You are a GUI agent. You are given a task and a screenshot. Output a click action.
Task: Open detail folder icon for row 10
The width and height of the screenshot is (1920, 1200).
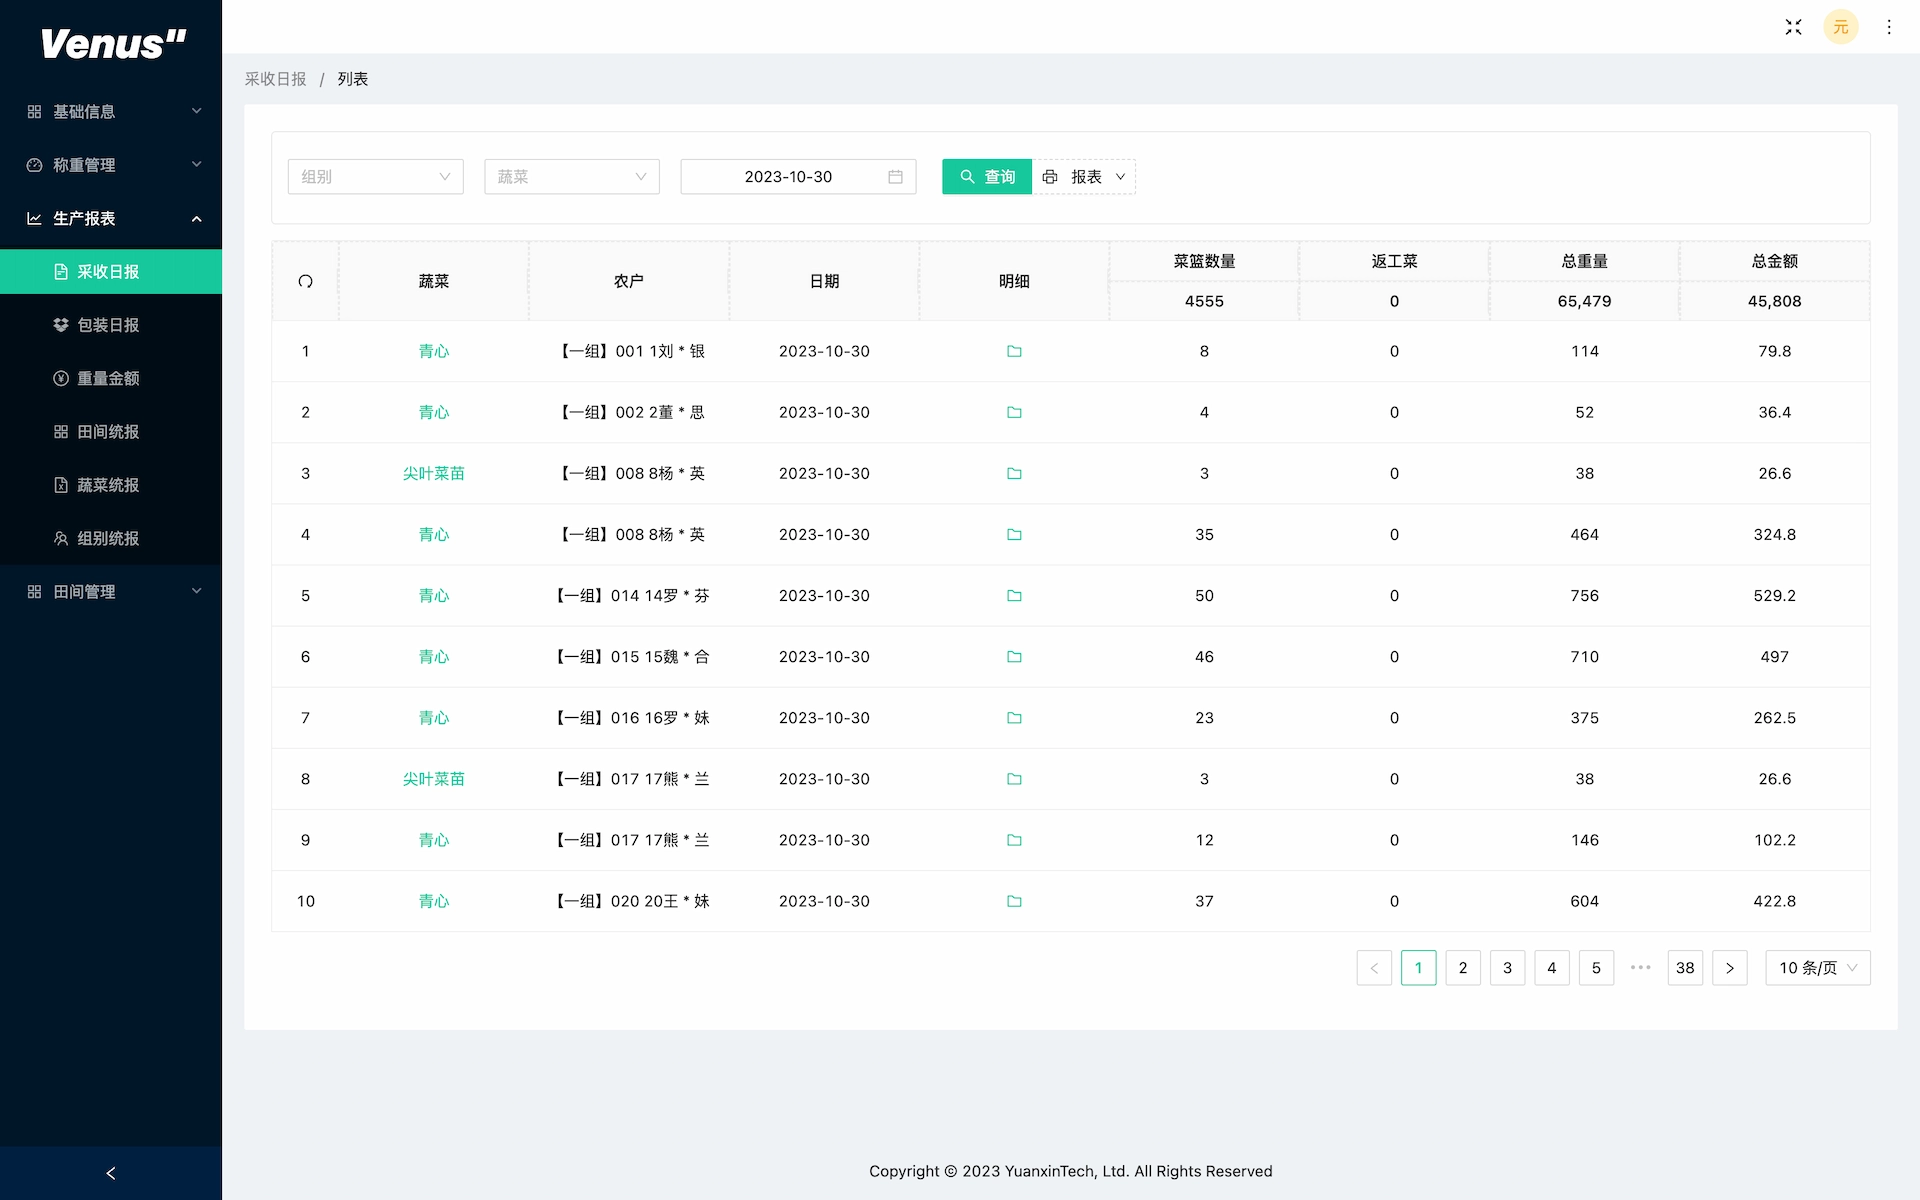point(1014,901)
